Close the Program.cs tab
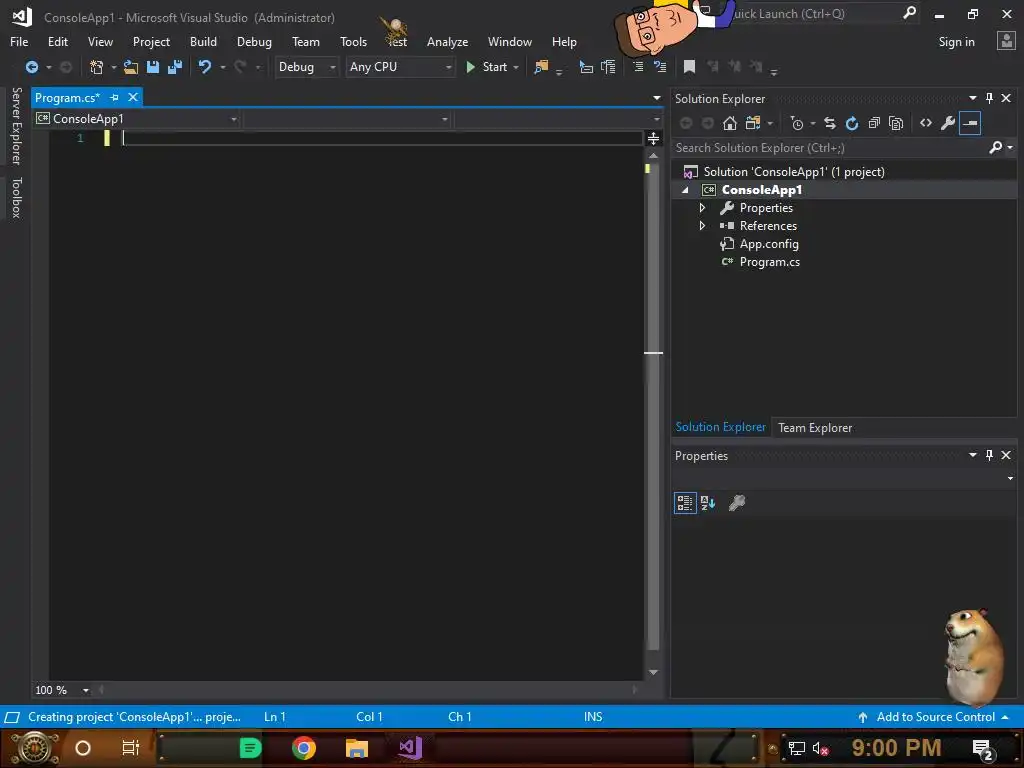The width and height of the screenshot is (1024, 768). pos(133,97)
